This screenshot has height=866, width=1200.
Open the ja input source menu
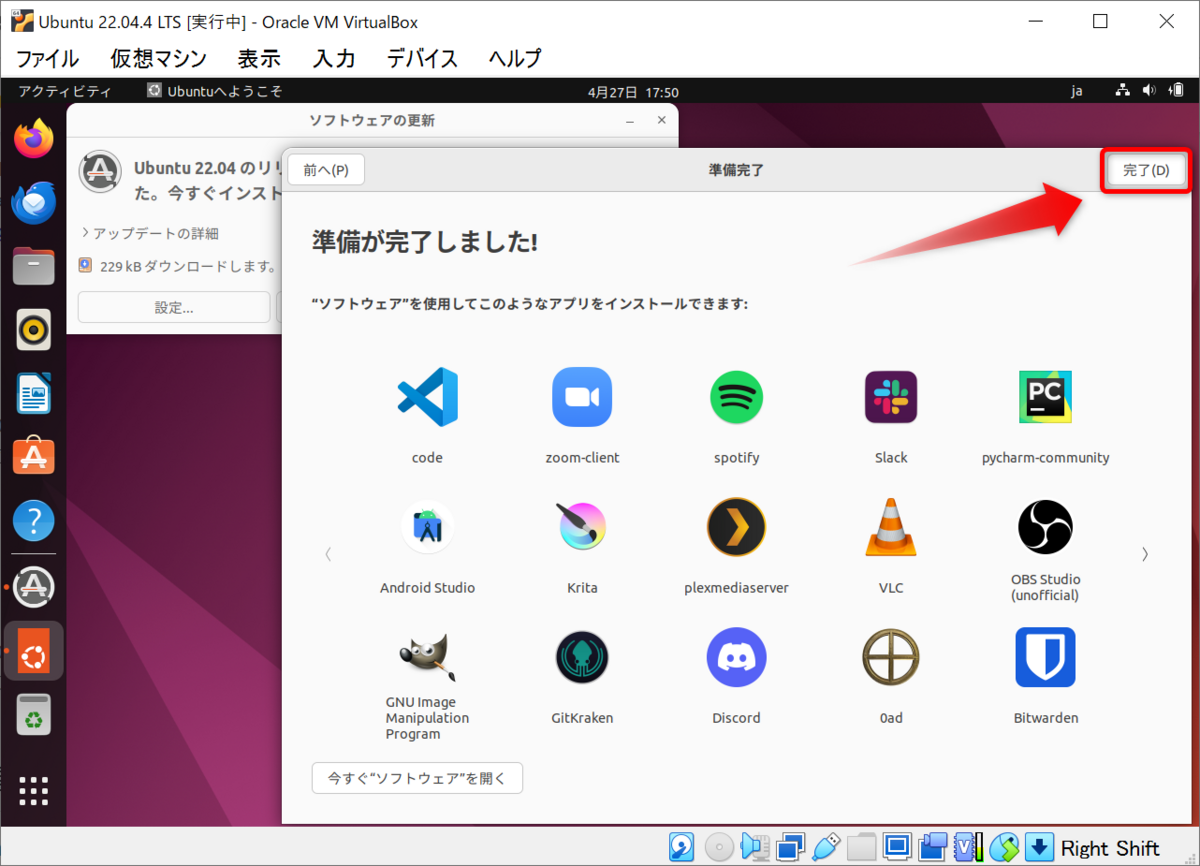[x=1077, y=91]
